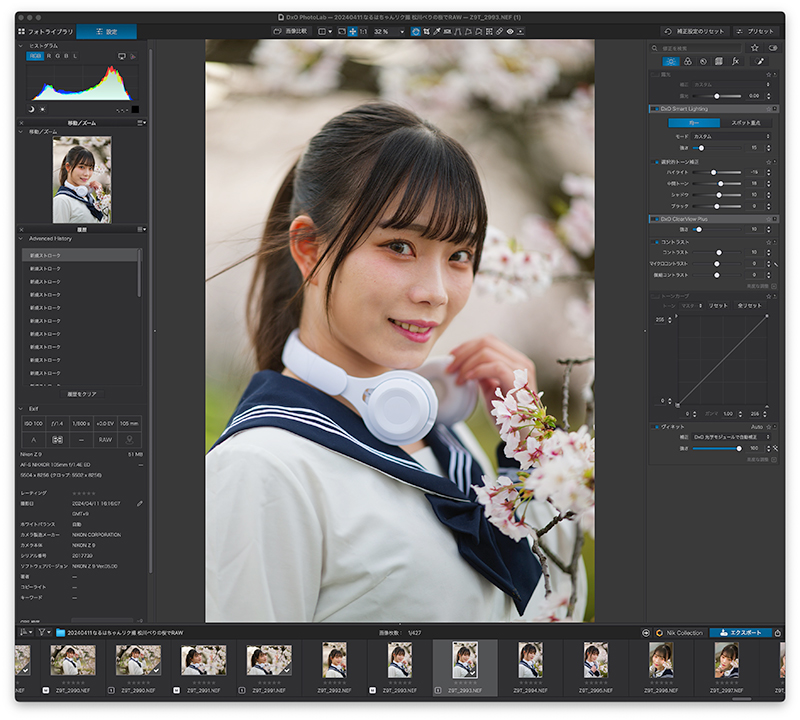This screenshot has width=800, height=720.
Task: Select the horizon leveling tool
Action: [x=447, y=31]
